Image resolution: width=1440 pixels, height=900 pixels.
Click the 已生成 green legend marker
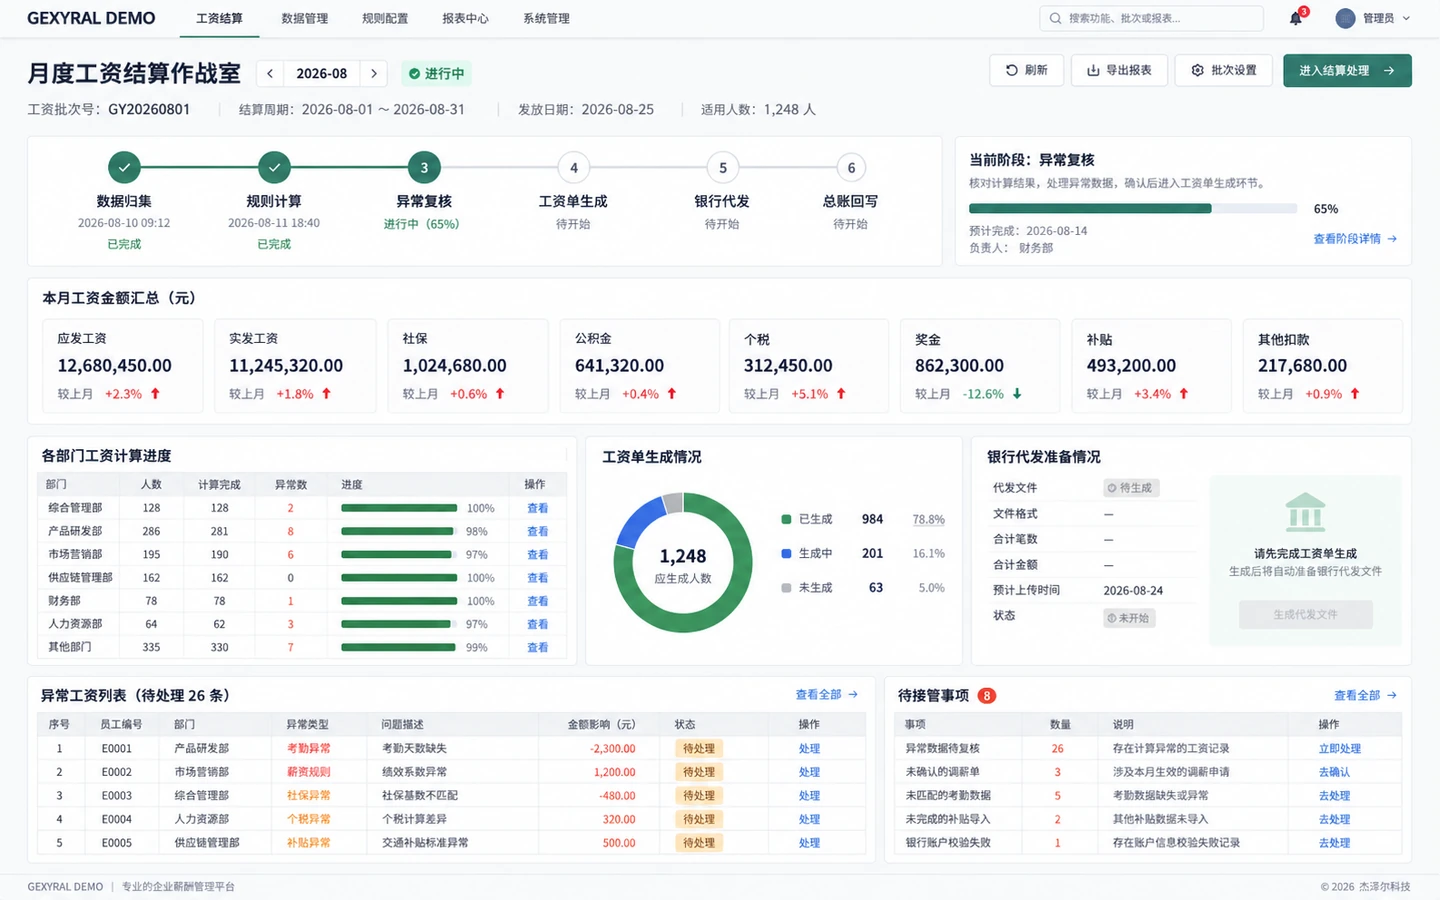(787, 519)
